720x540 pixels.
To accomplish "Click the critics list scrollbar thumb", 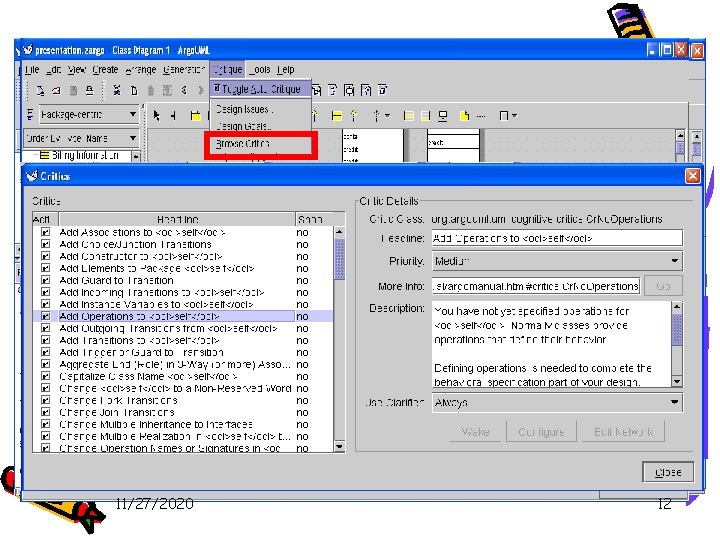I will point(339,259).
